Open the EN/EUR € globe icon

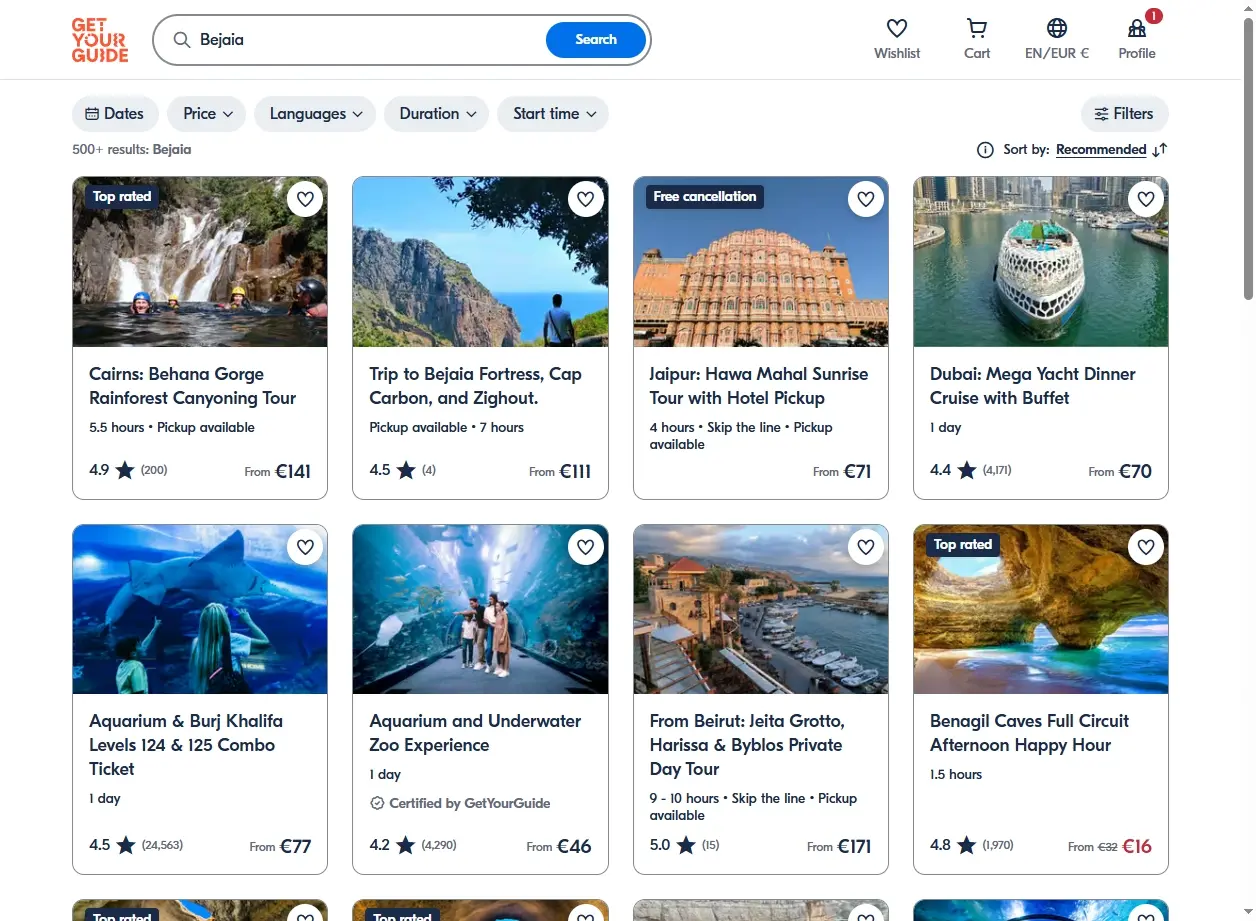click(x=1057, y=28)
